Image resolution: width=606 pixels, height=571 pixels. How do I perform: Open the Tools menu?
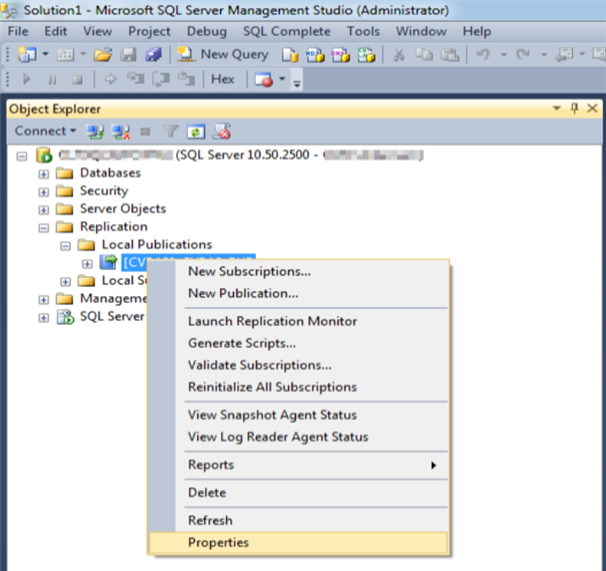coord(363,31)
